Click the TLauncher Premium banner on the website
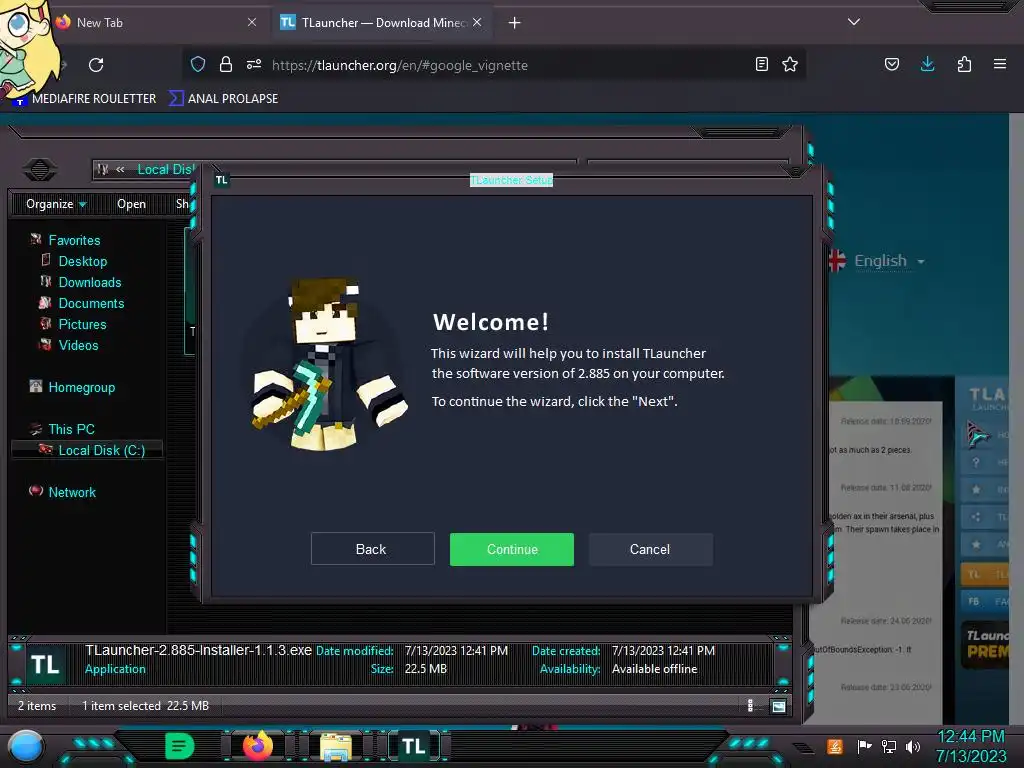The width and height of the screenshot is (1024, 768). 986,645
